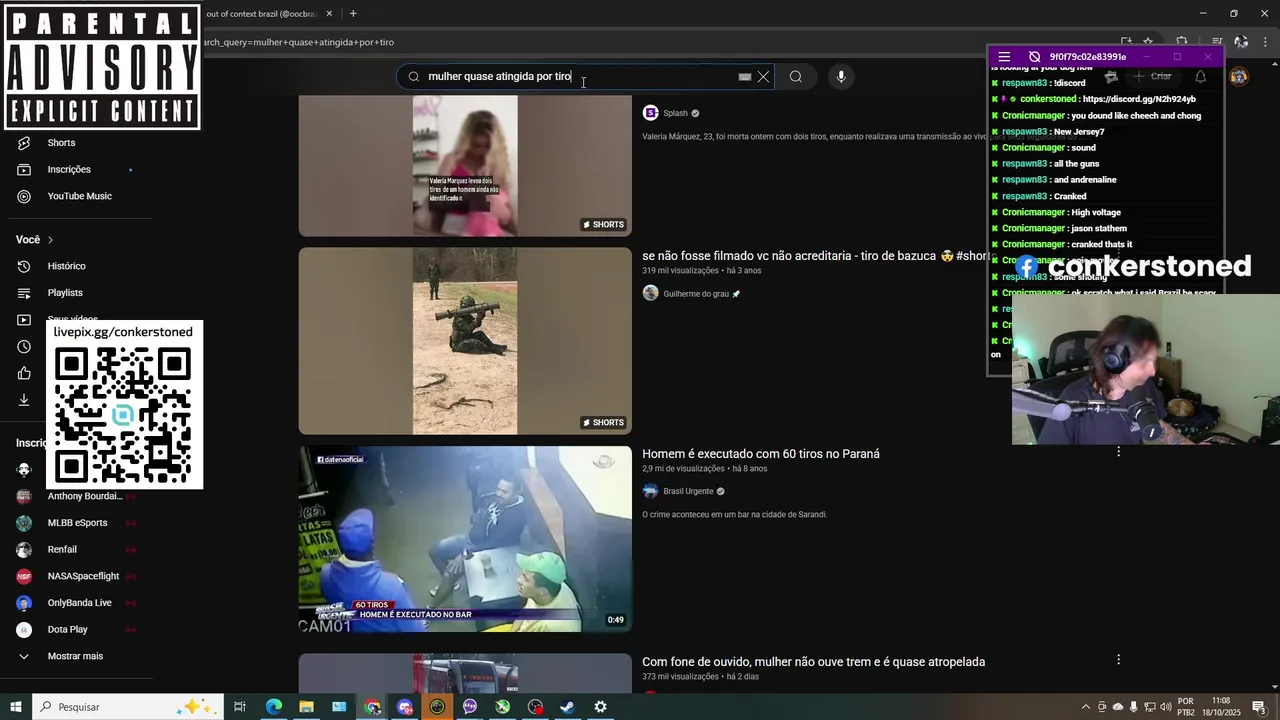Click the page scrollbar down arrow
Screen dimensions: 1280x720
point(1275,687)
